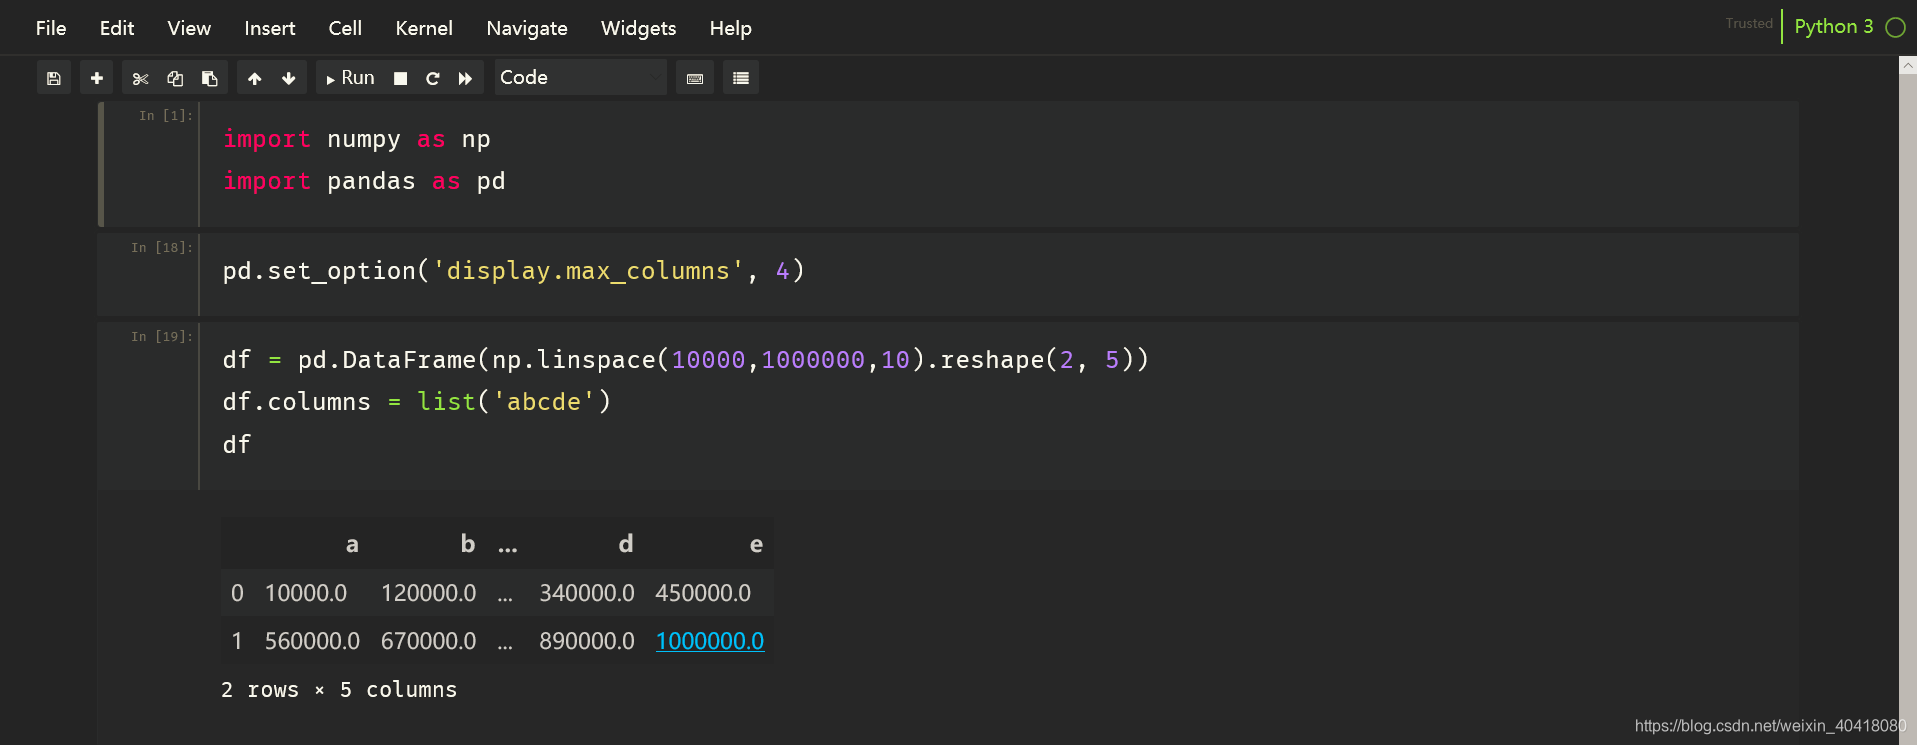Viewport: 1917px width, 745px height.
Task: Click column header d in output table
Action: 626,544
